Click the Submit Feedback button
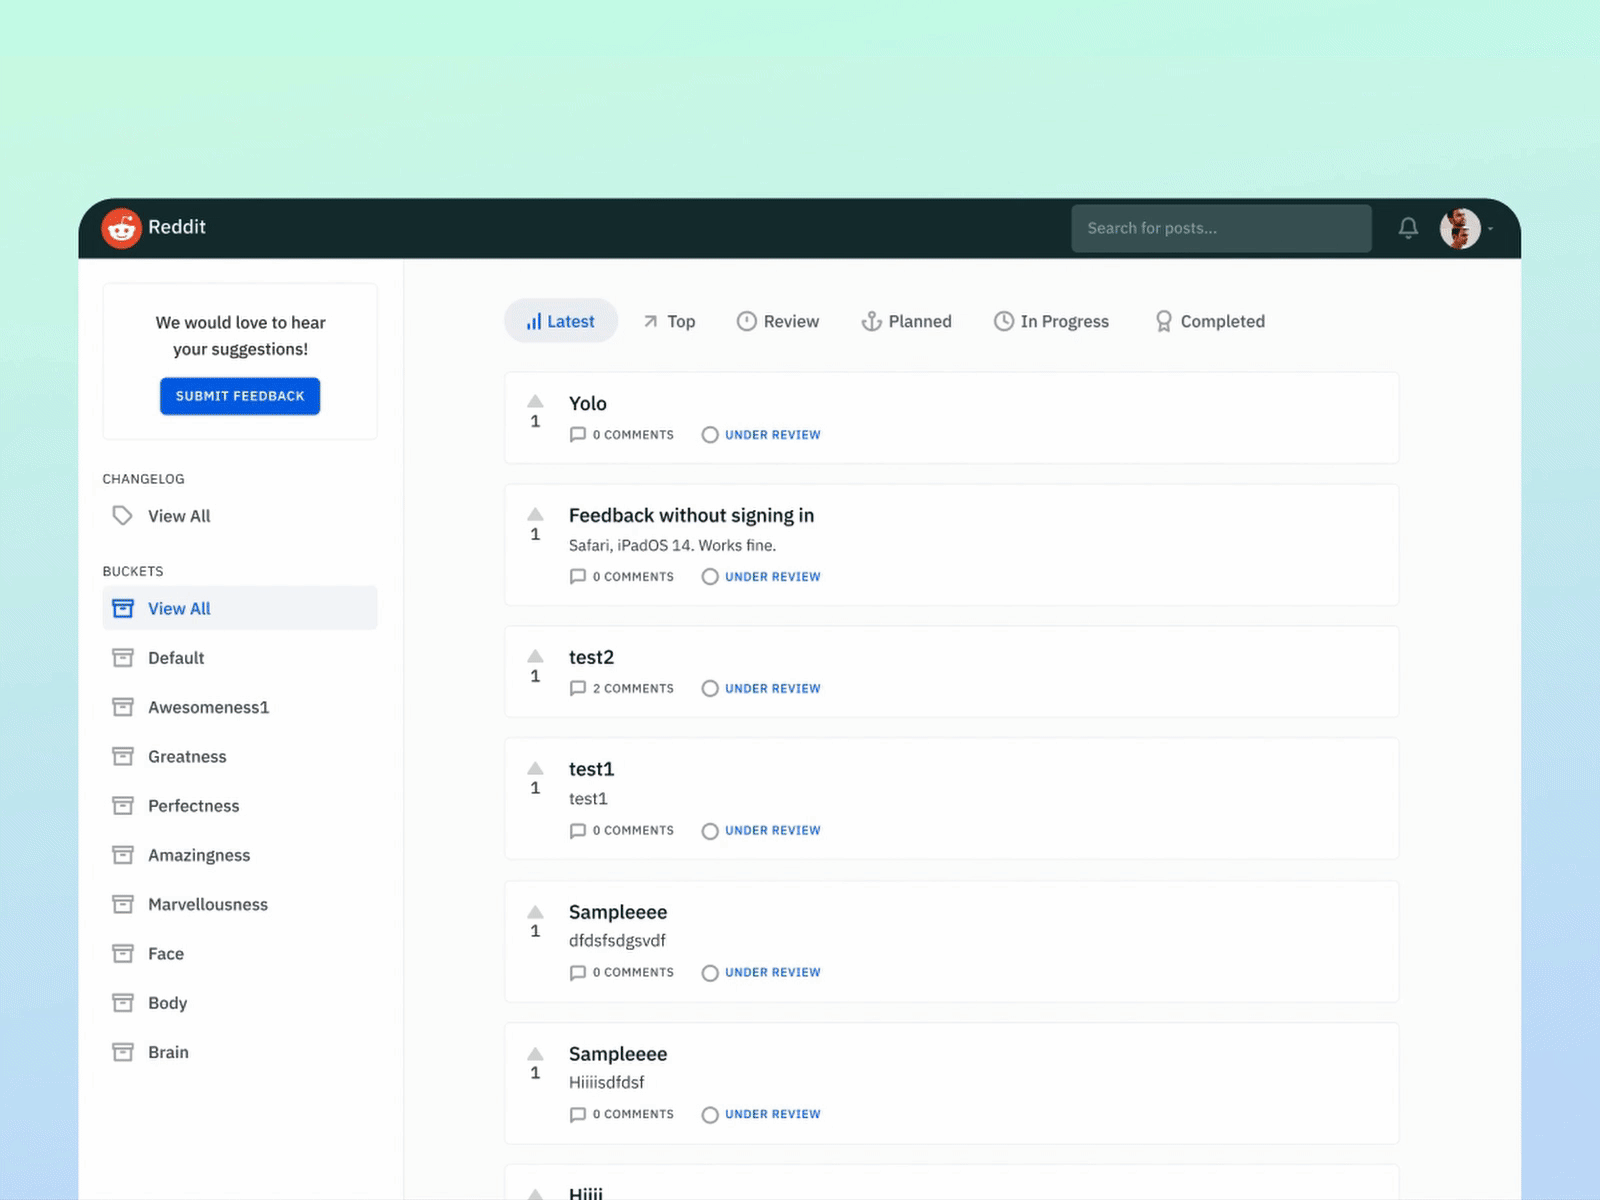The height and width of the screenshot is (1200, 1600). pyautogui.click(x=240, y=396)
